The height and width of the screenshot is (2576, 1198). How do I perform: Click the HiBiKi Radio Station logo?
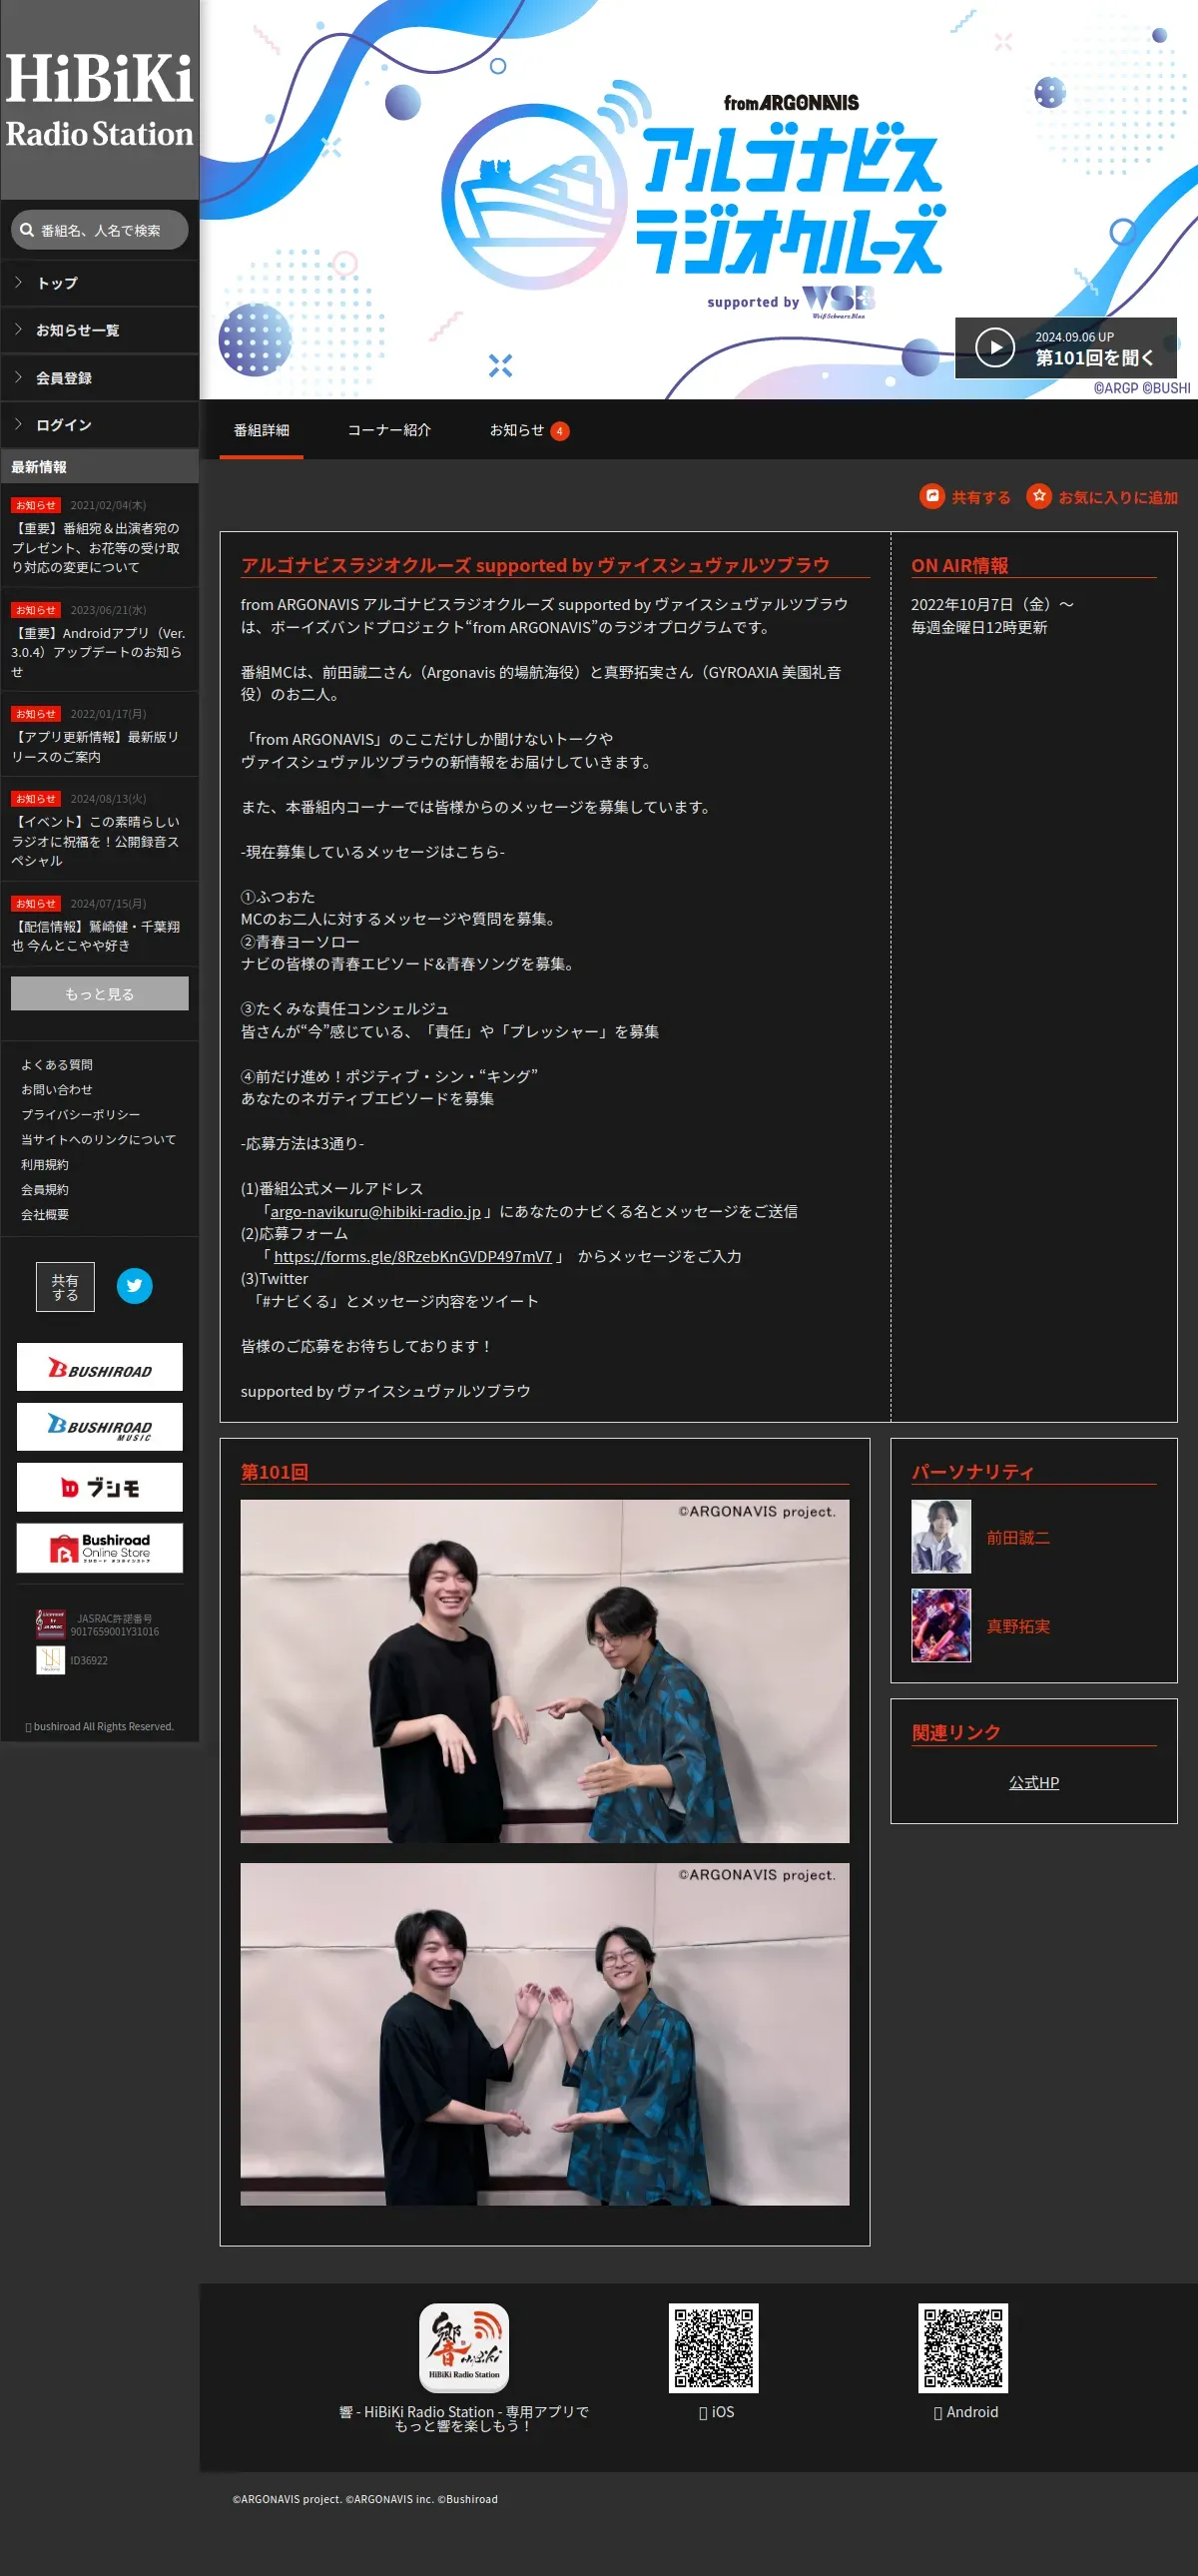click(99, 100)
